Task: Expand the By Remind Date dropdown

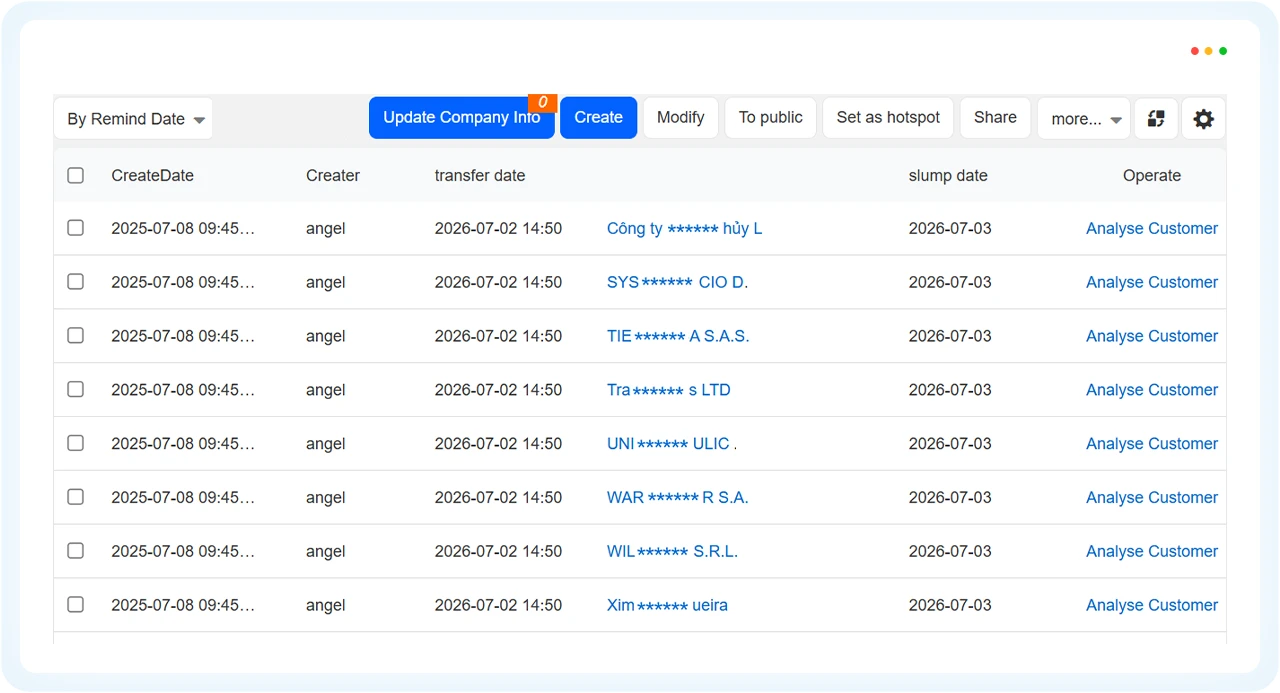Action: 133,119
